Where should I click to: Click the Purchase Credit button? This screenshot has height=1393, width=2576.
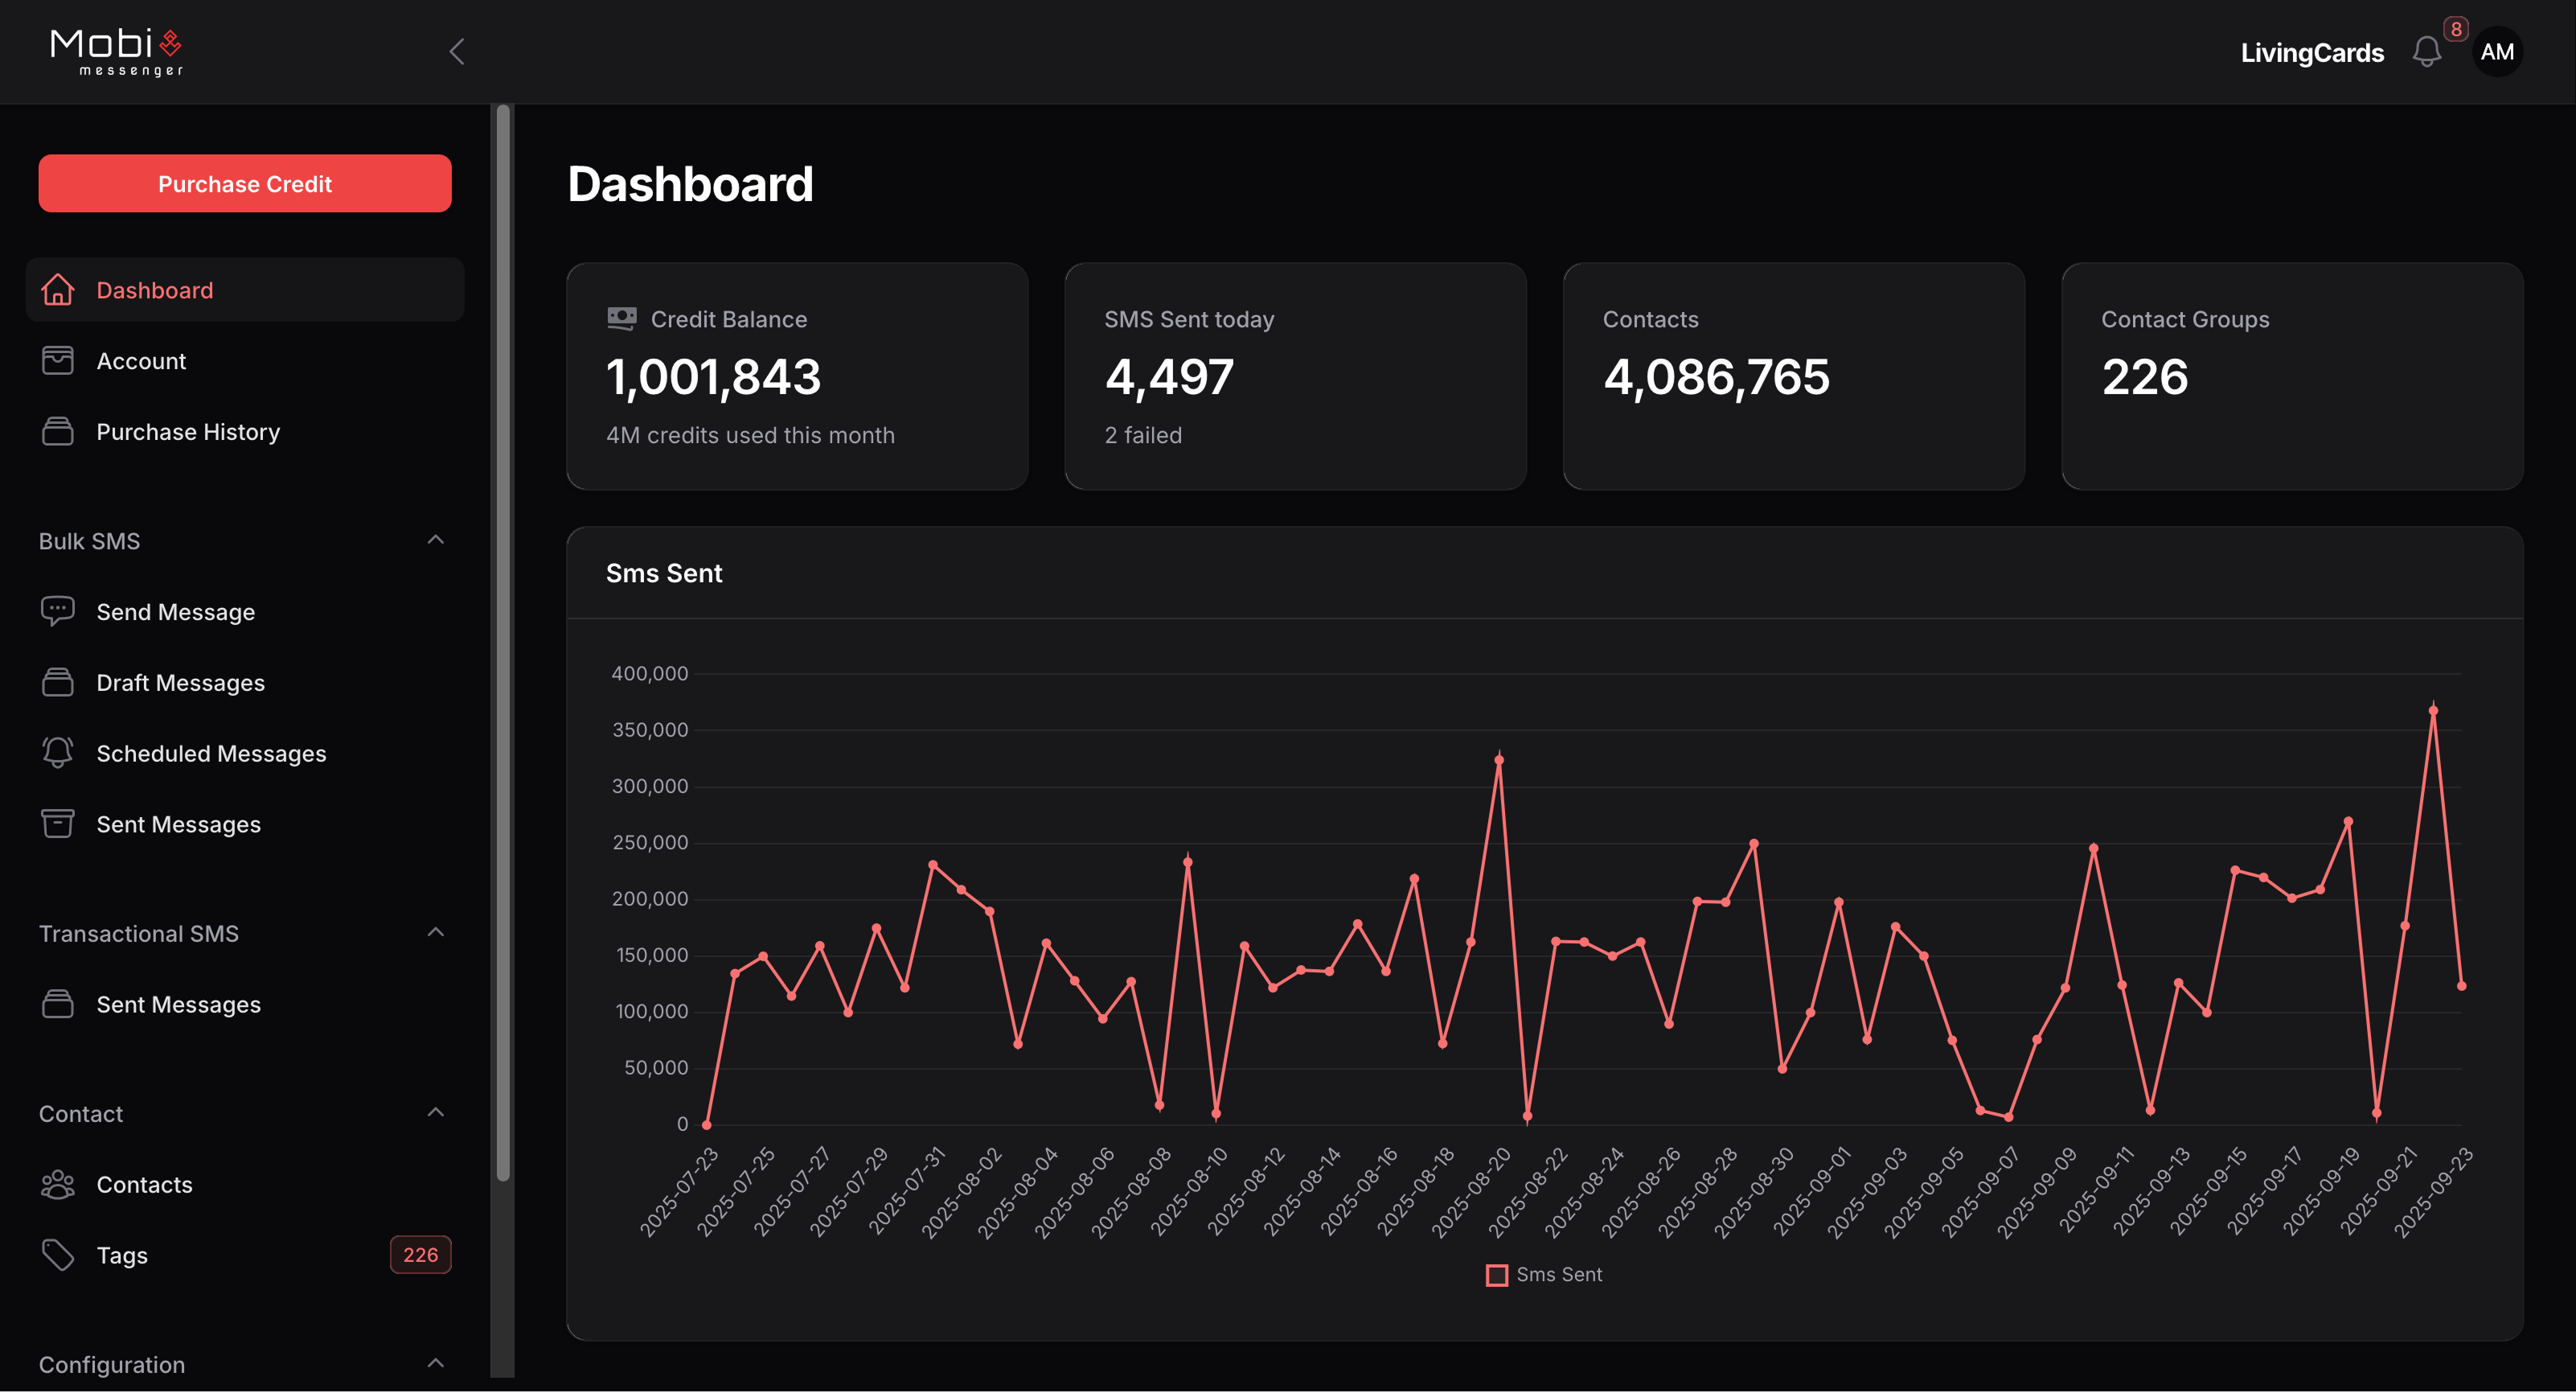(245, 183)
